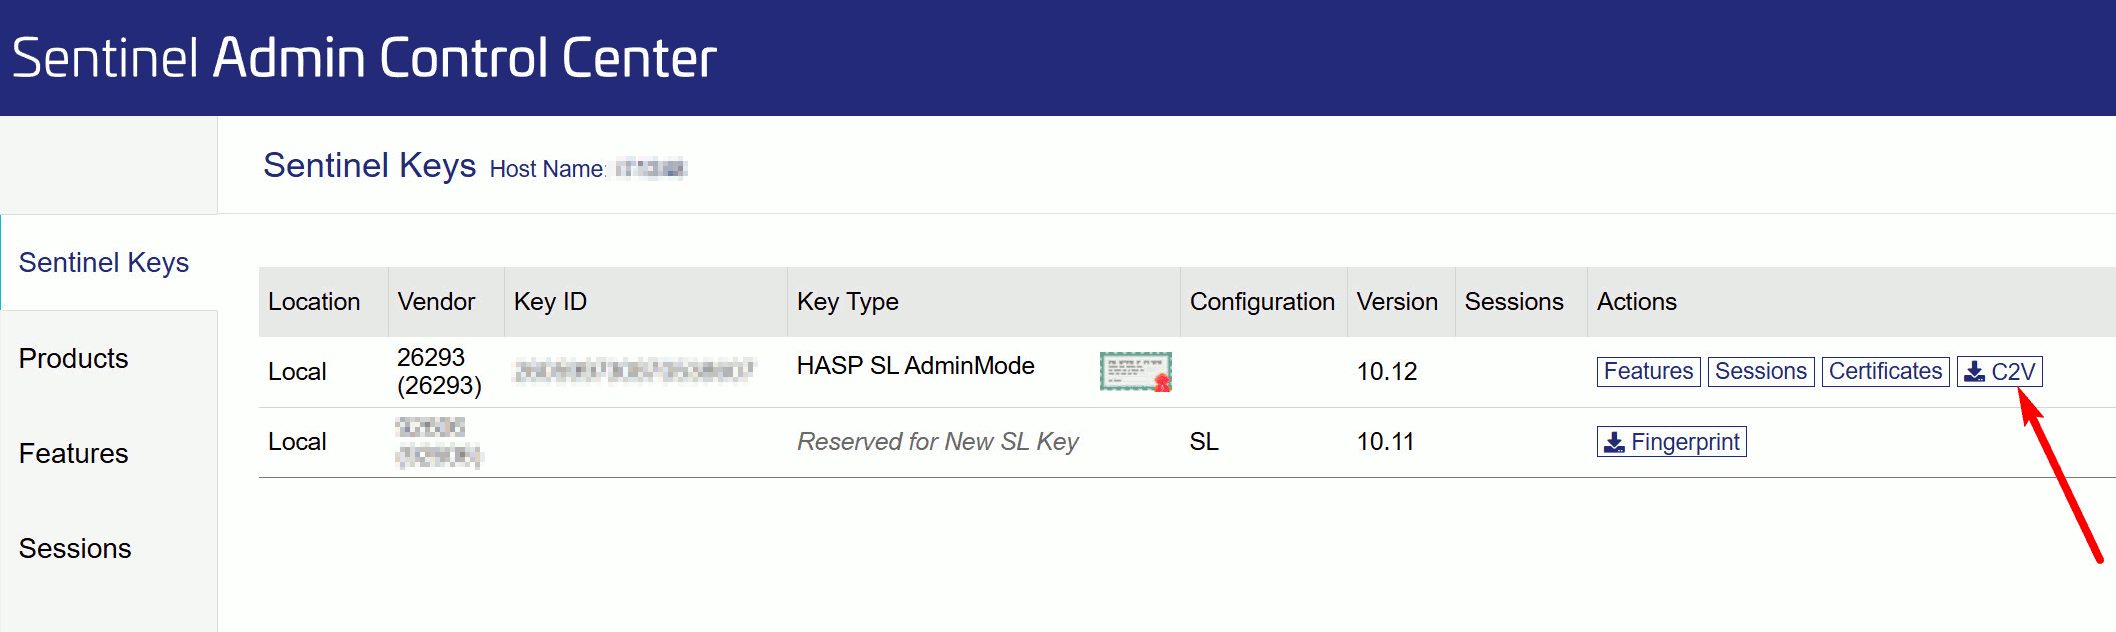Click the Key Type column header
The height and width of the screenshot is (632, 2116).
pyautogui.click(x=847, y=302)
